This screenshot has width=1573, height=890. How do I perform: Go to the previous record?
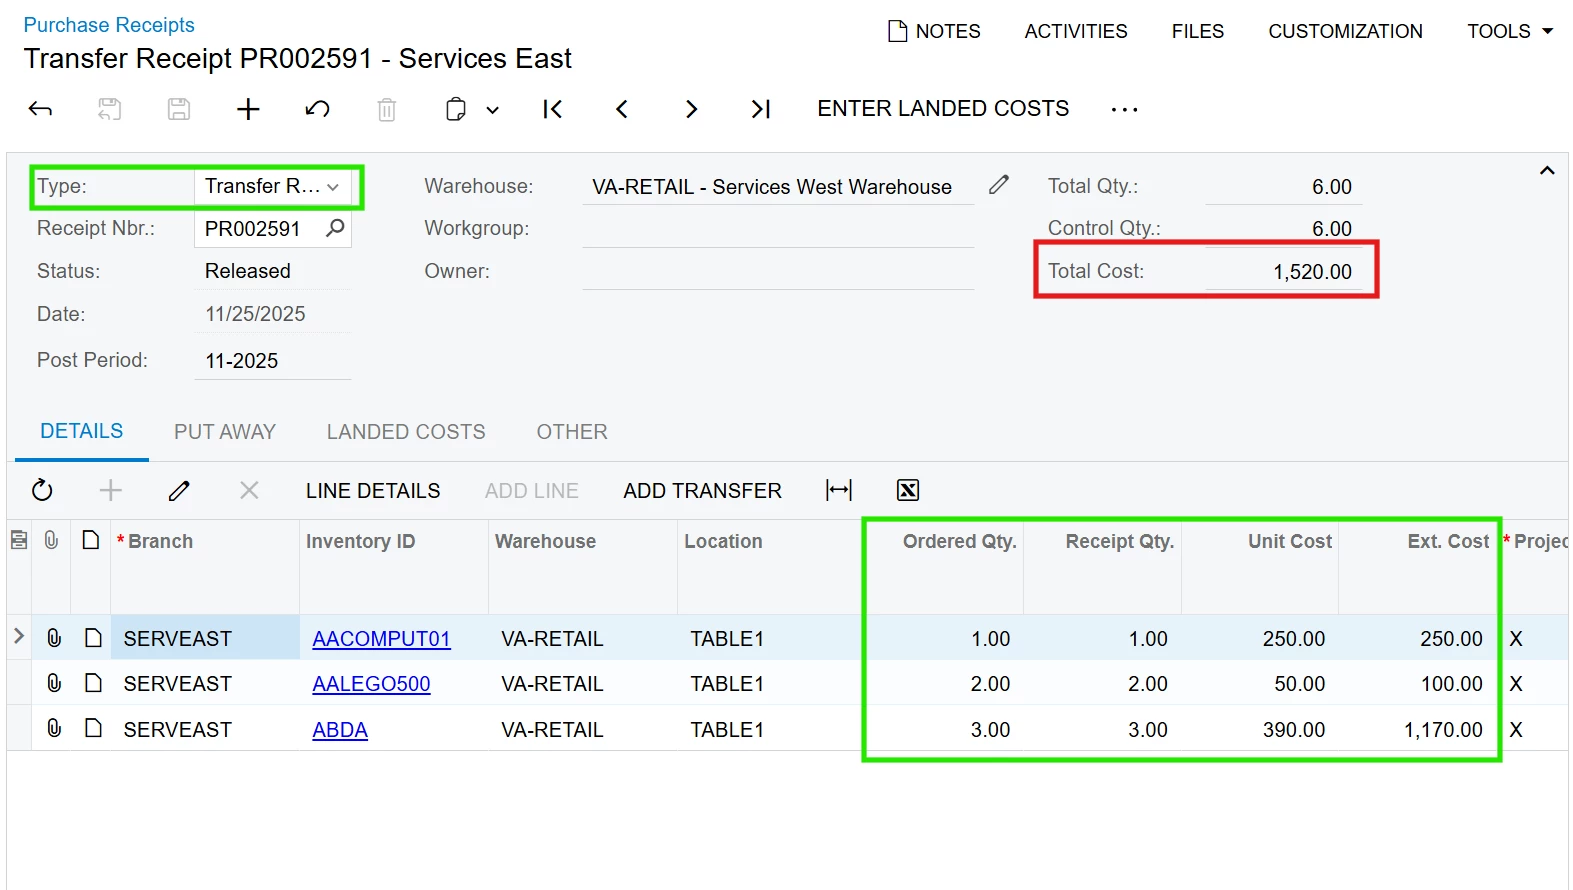[x=622, y=109]
